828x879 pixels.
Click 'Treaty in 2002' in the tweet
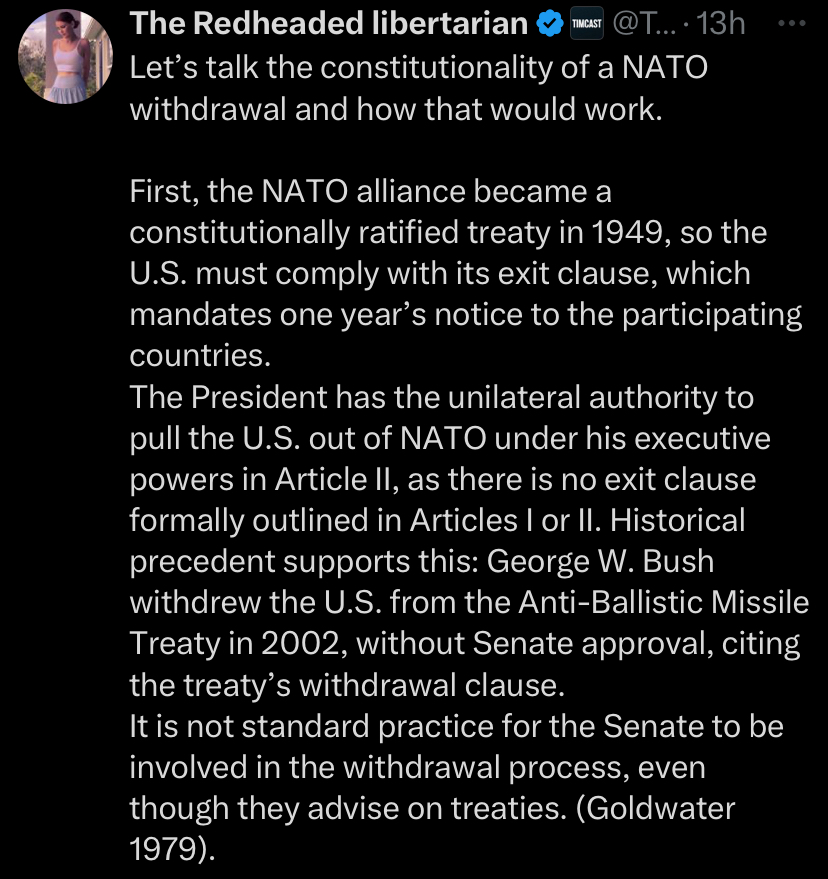coord(235,644)
